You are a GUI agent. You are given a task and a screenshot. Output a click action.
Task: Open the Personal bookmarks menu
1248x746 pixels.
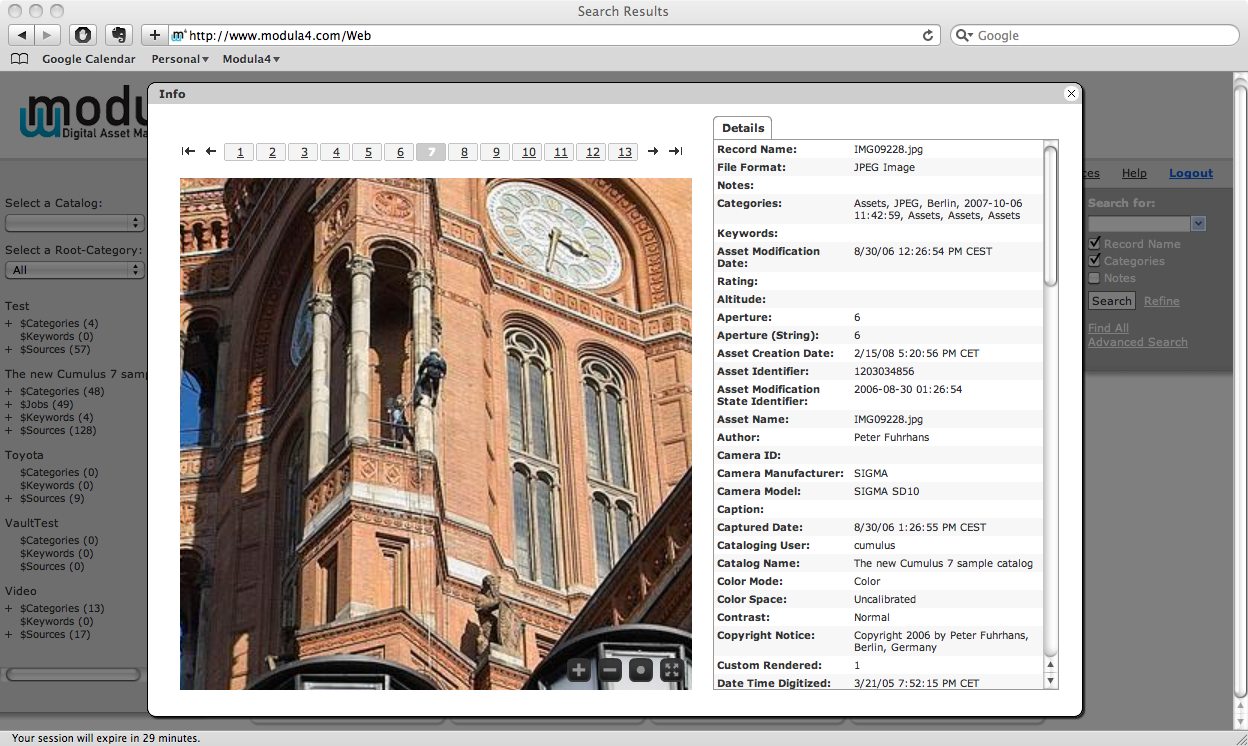(x=180, y=59)
